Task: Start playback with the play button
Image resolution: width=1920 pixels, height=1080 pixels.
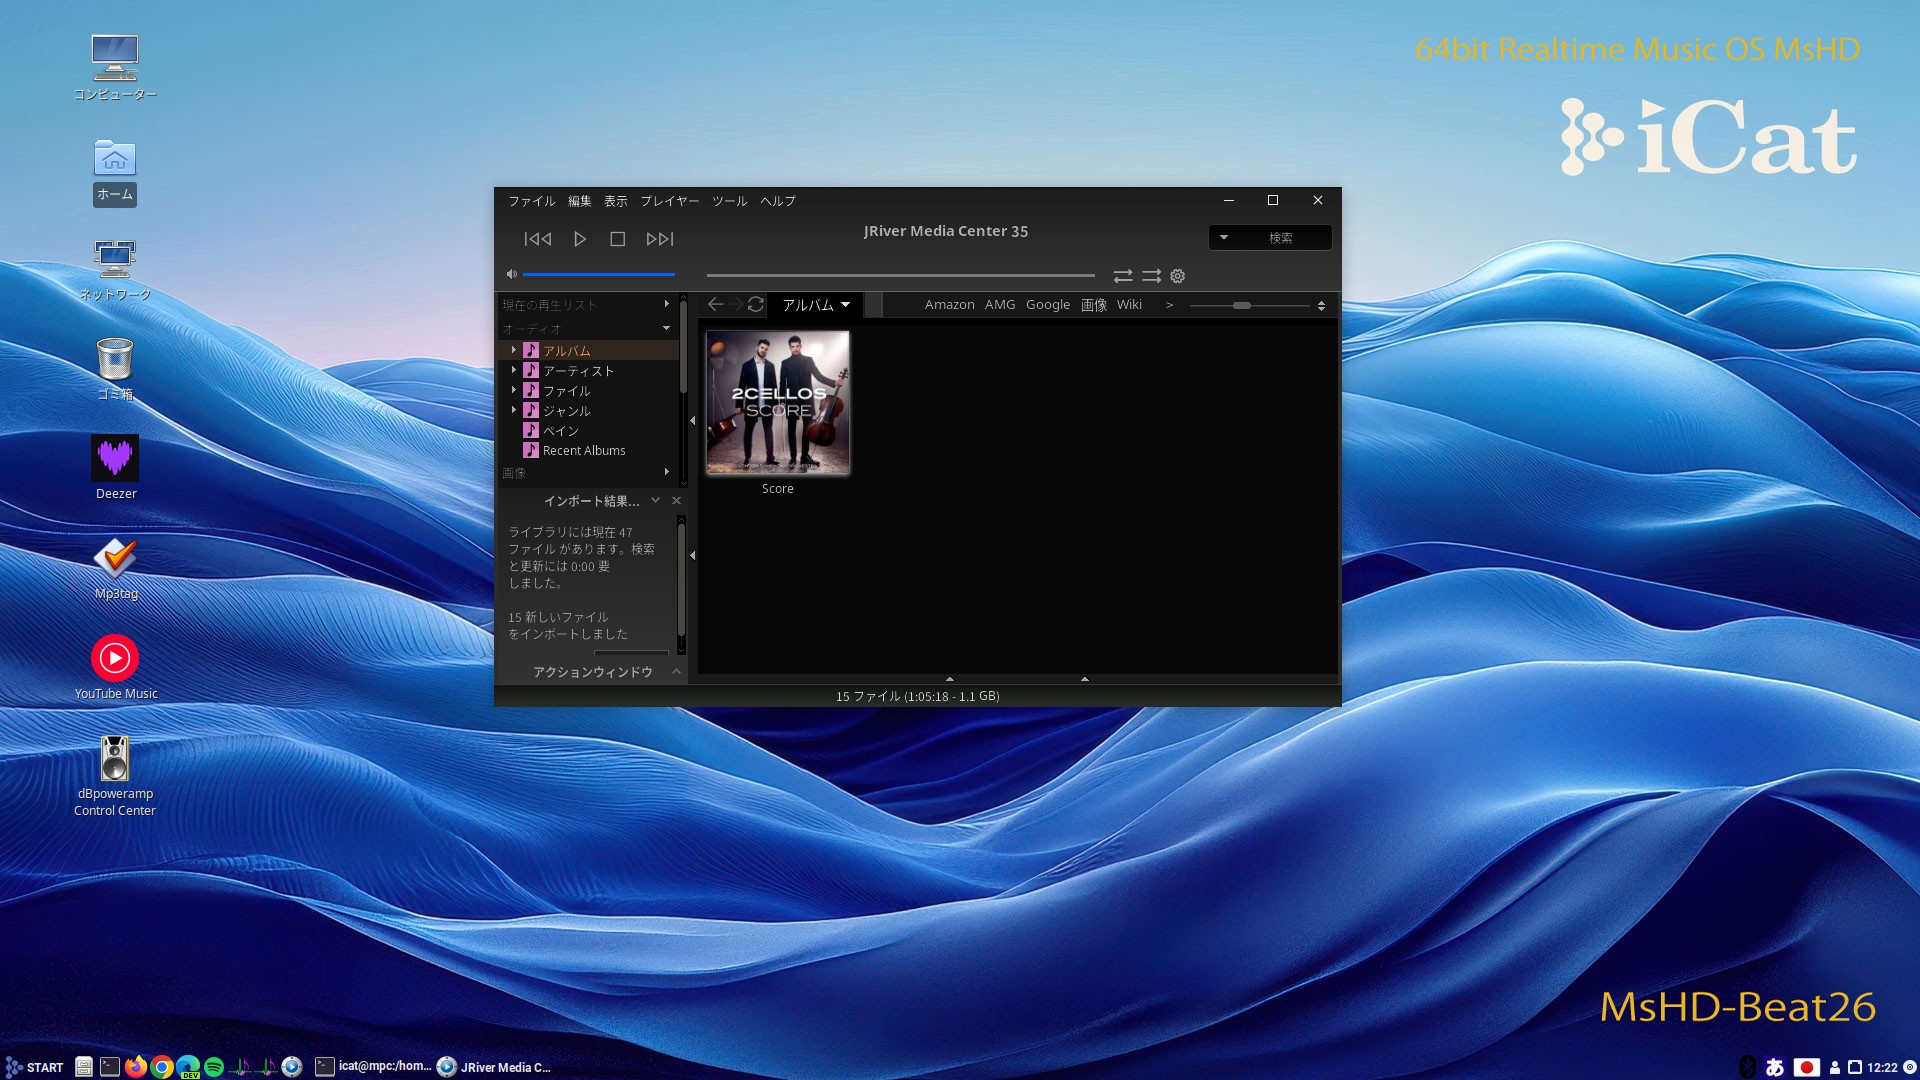Action: (x=580, y=239)
